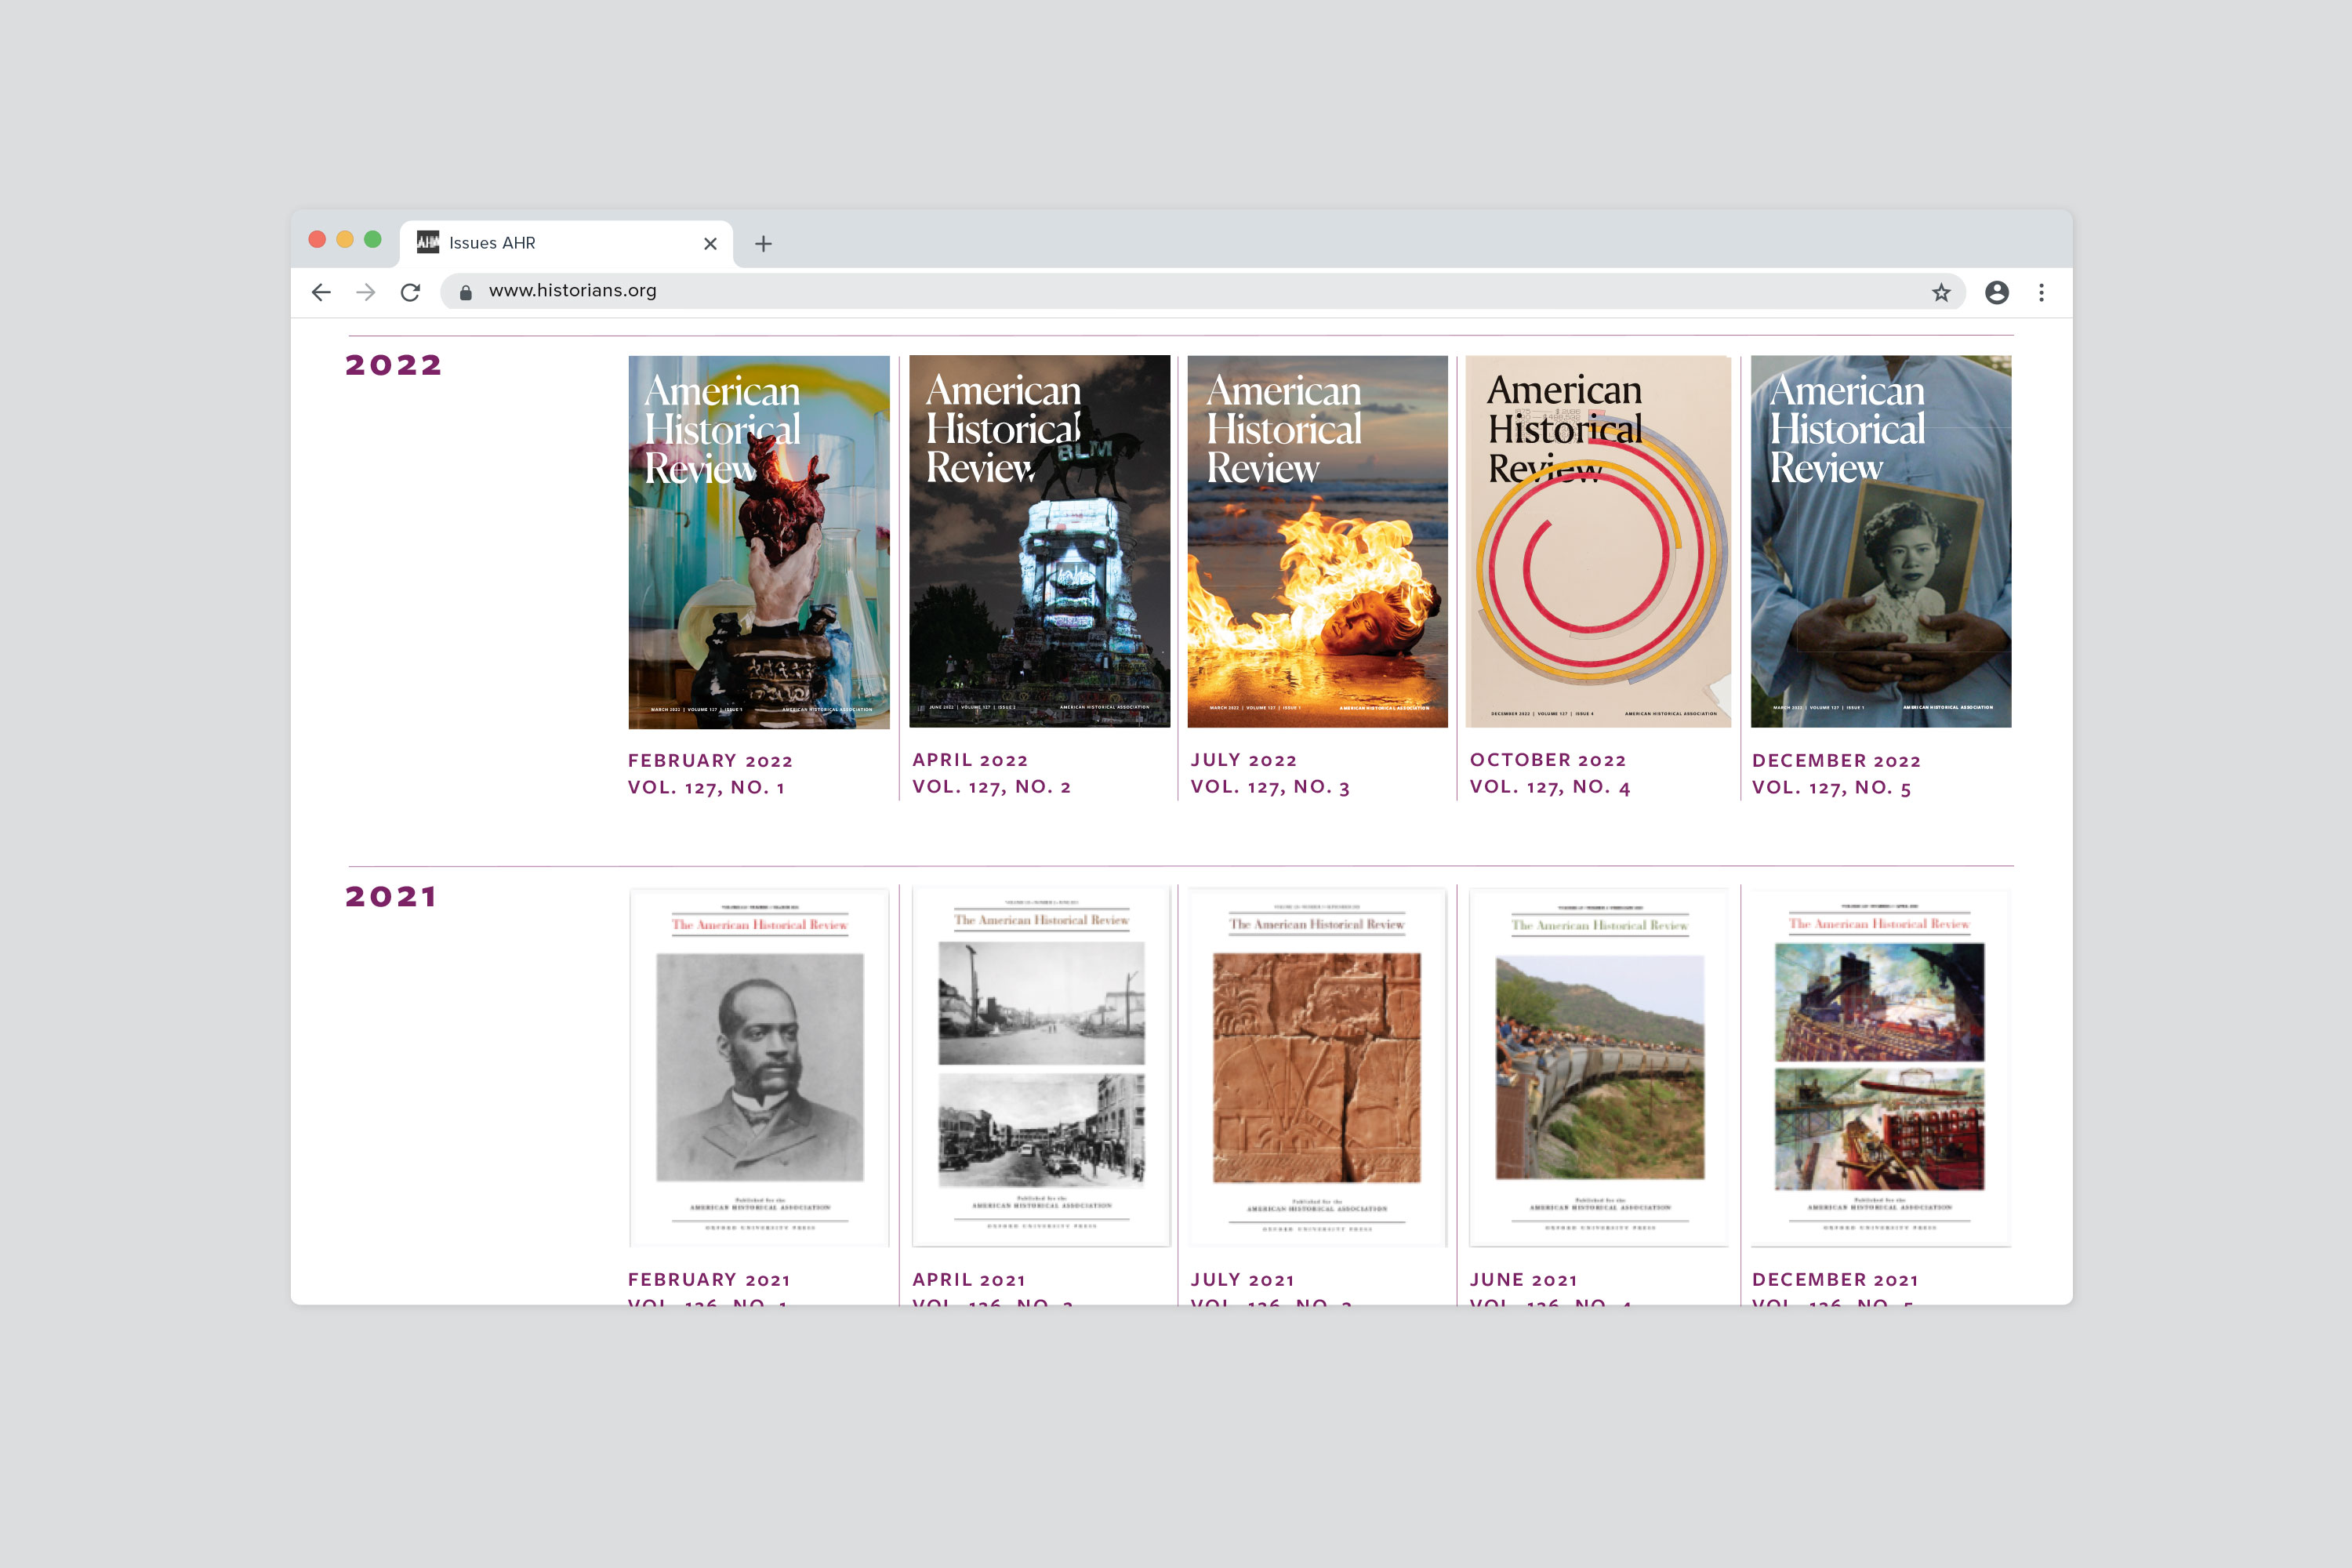Open the browser profile account icon
The width and height of the screenshot is (2352, 1568).
click(x=1997, y=292)
